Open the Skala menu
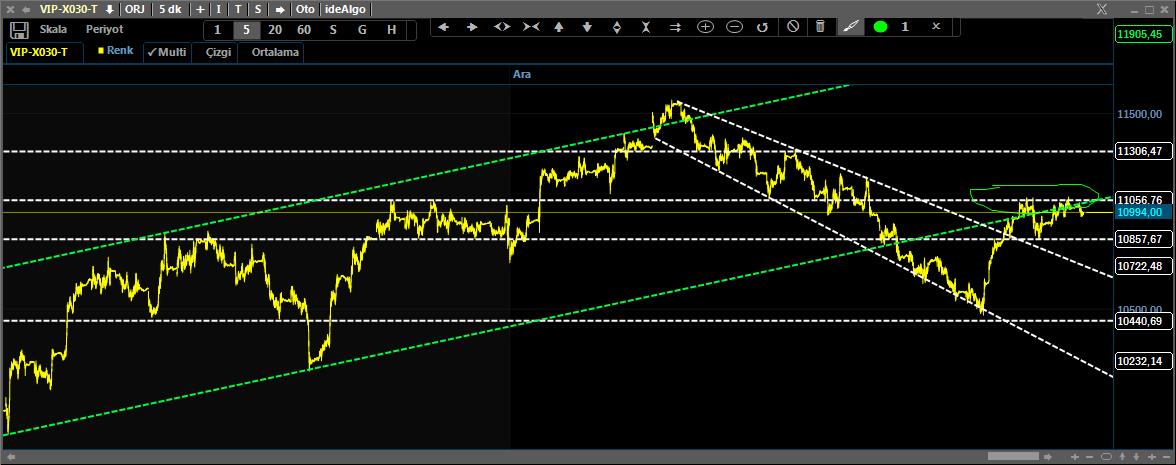Viewport: 1176px width, 465px height. [53, 30]
